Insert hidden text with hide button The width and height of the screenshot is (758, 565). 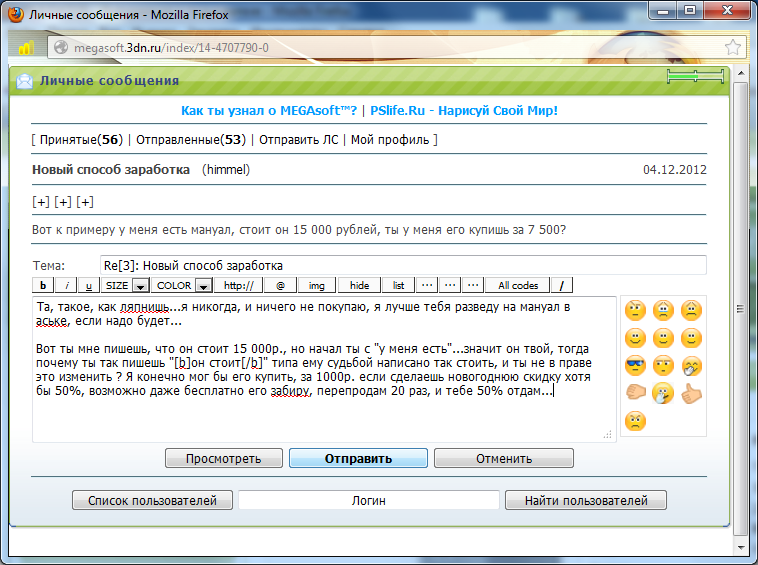click(359, 285)
